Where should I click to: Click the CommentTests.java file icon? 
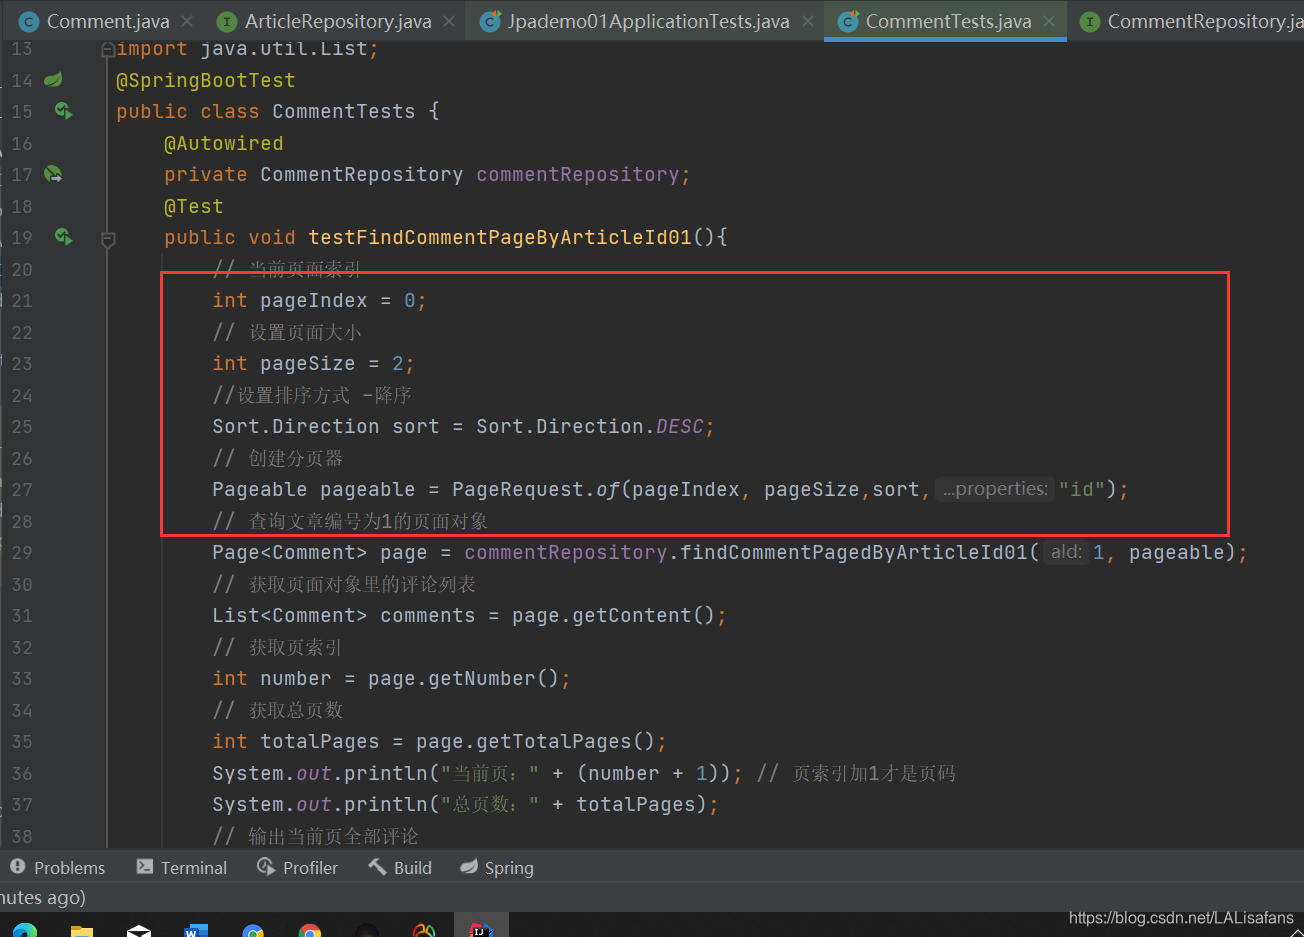(848, 21)
